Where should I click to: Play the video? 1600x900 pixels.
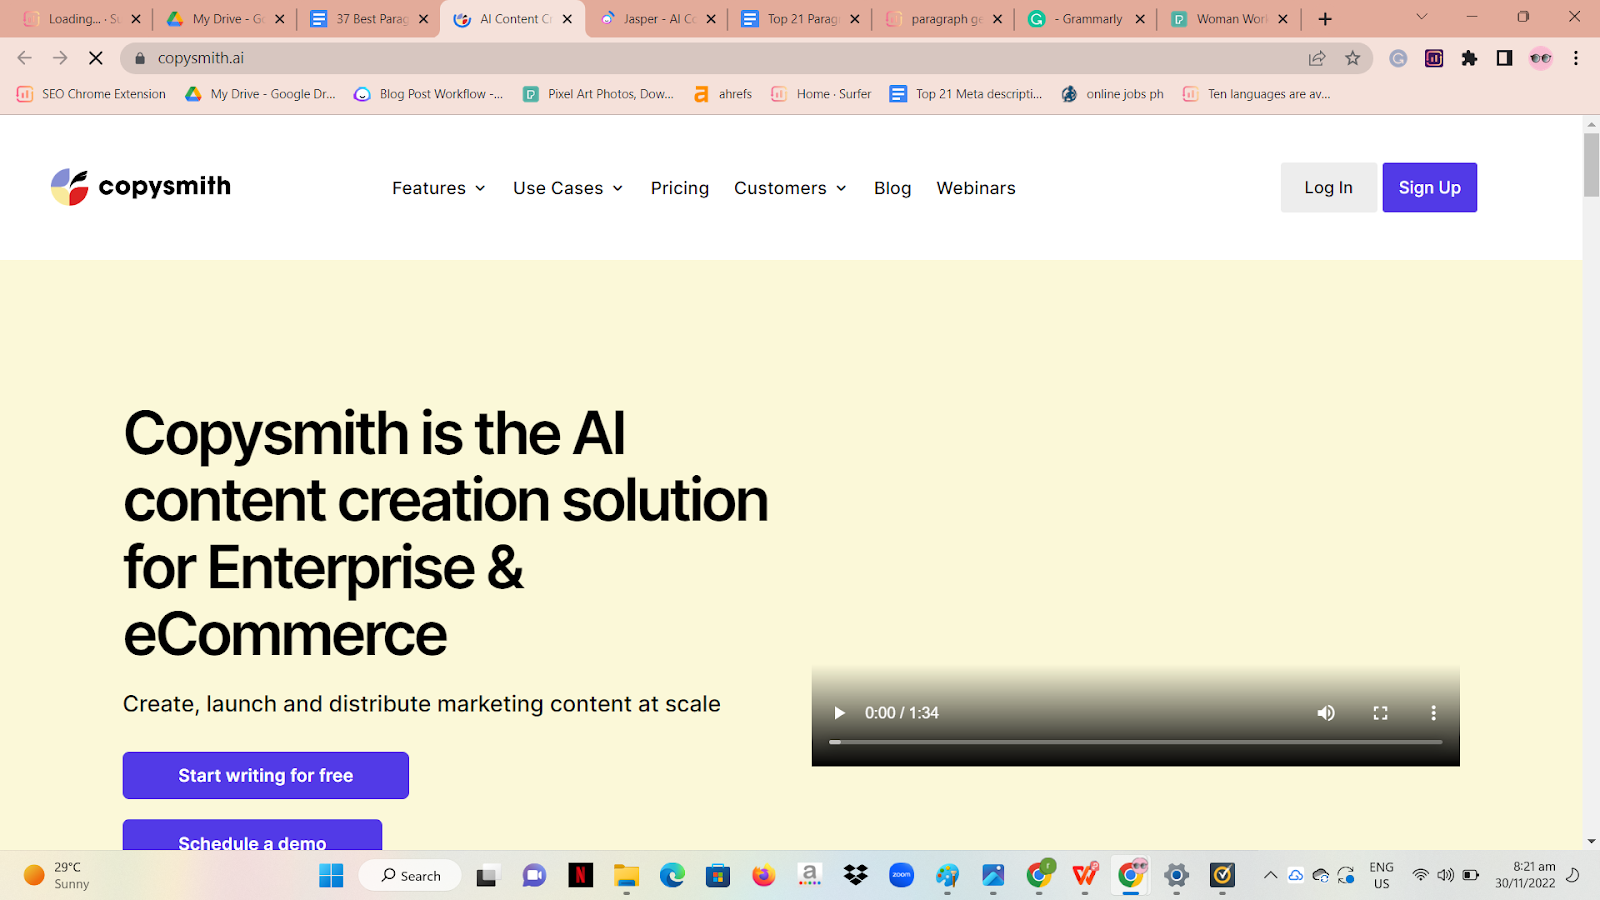(839, 713)
